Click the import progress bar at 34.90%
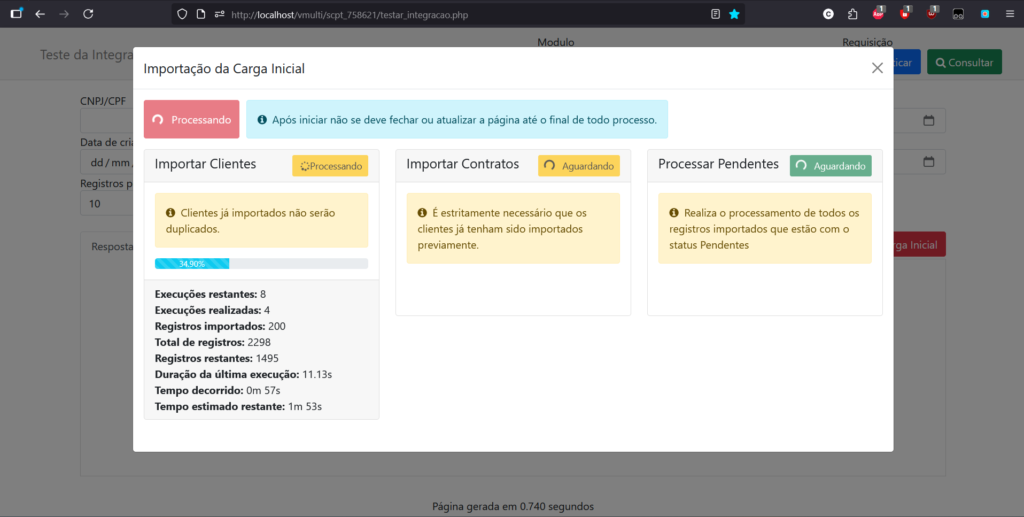 tap(261, 264)
